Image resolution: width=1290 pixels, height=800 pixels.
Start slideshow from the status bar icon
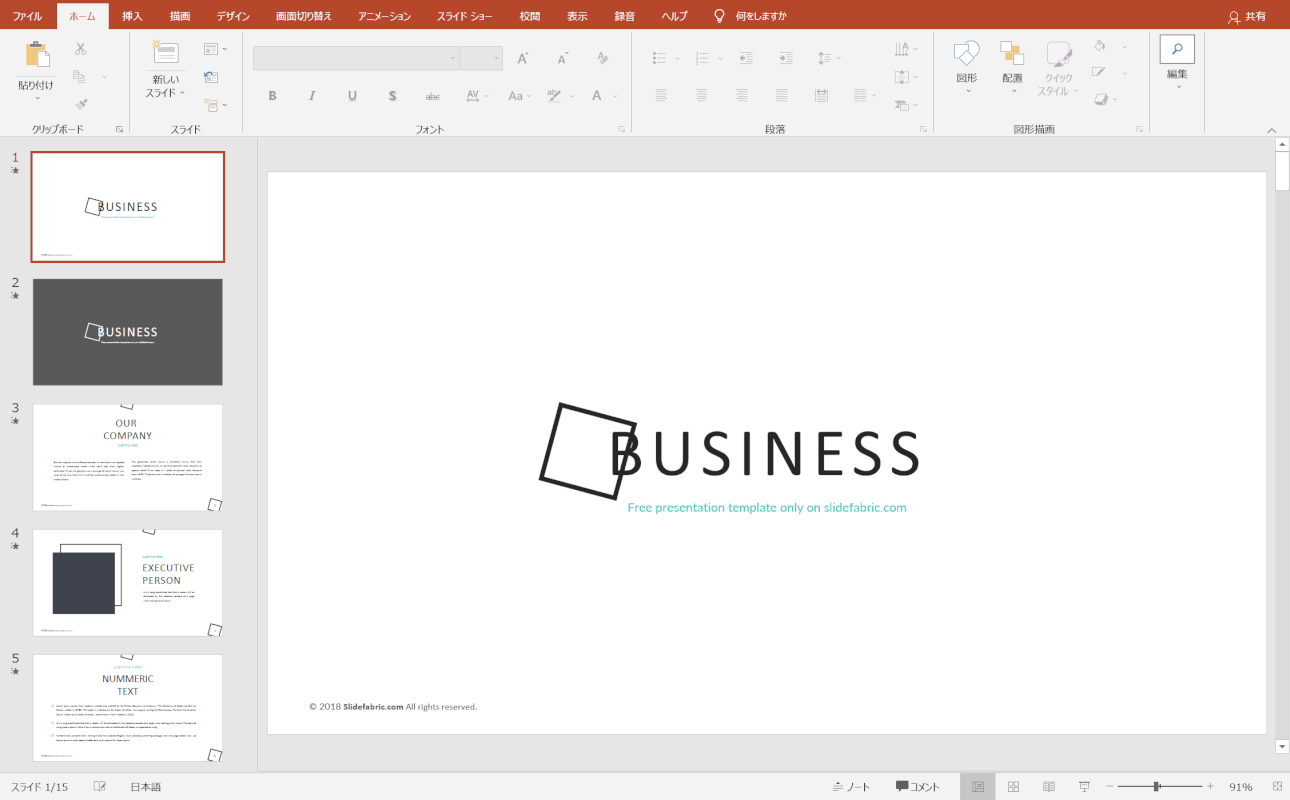[1084, 787]
